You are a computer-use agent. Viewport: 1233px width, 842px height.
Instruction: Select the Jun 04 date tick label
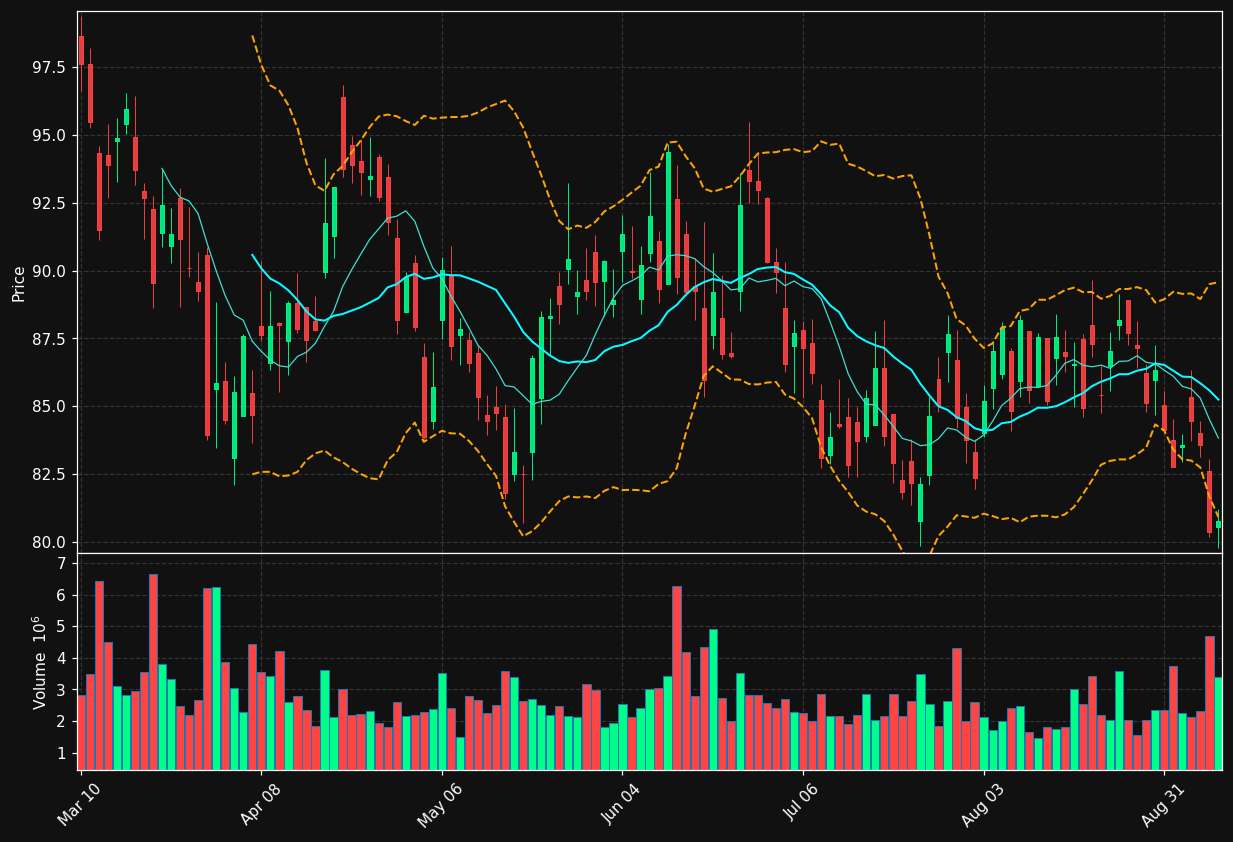tap(620, 804)
